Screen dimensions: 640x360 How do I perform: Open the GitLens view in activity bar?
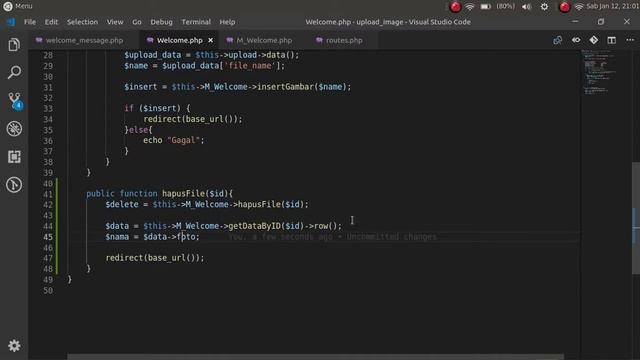[14, 185]
